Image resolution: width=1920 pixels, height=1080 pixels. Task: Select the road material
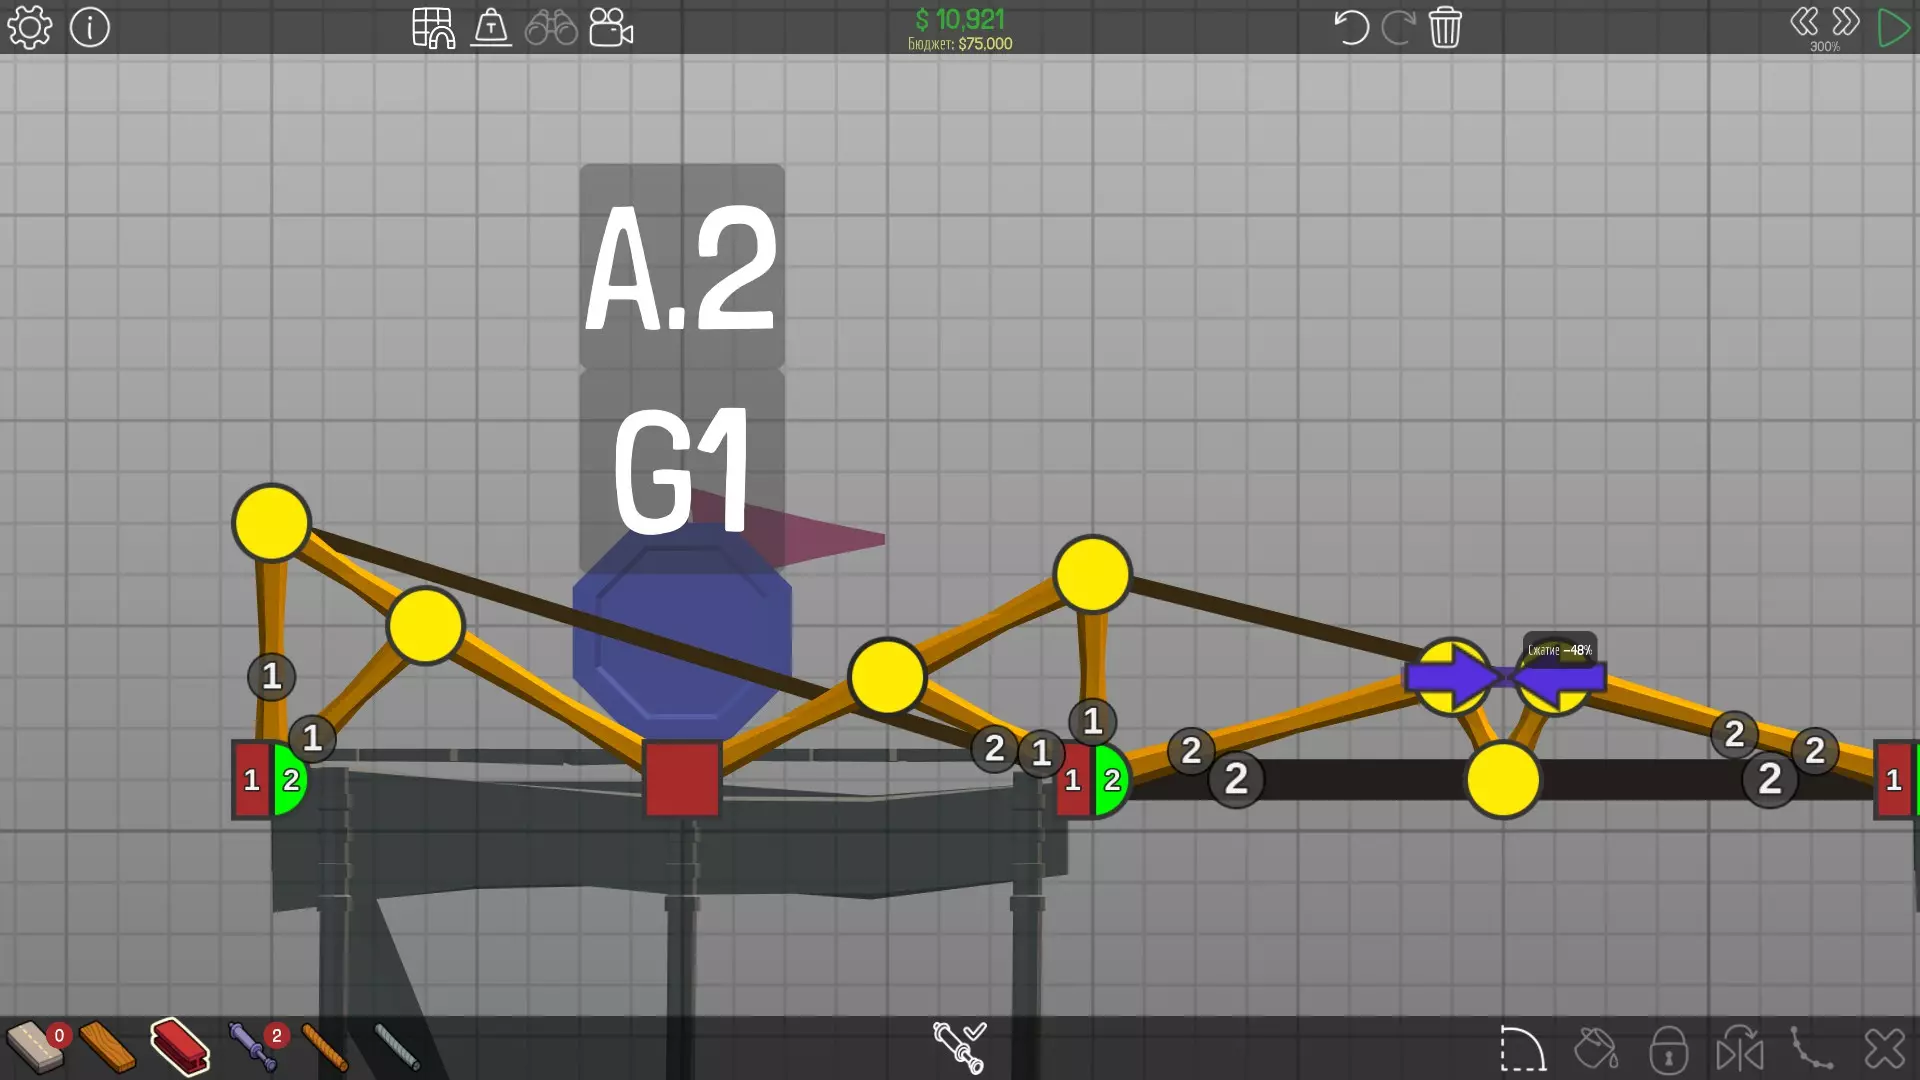tap(35, 1046)
